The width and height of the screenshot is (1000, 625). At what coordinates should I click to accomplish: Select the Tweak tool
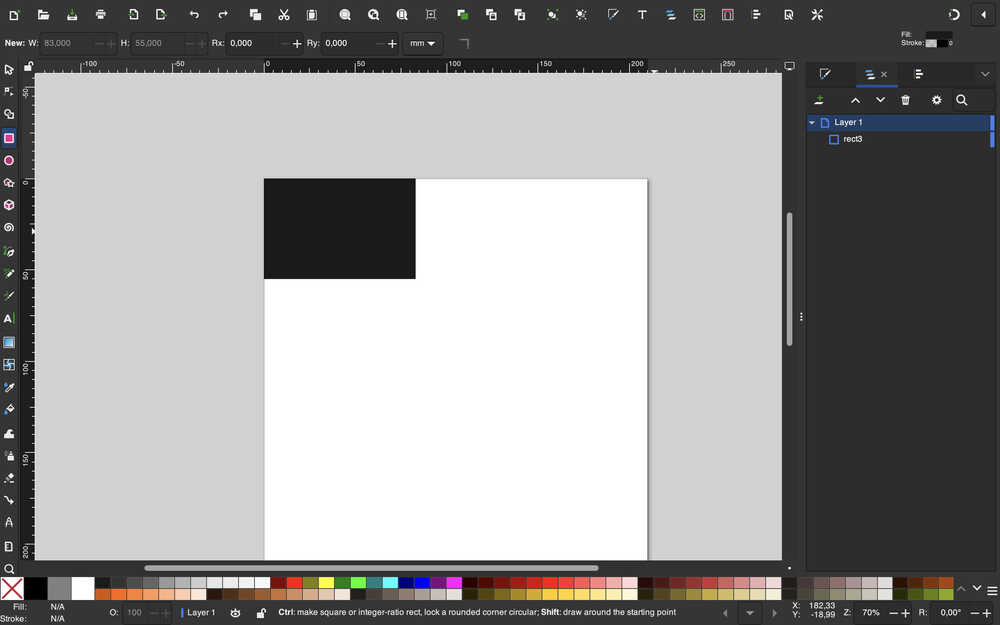click(x=9, y=434)
